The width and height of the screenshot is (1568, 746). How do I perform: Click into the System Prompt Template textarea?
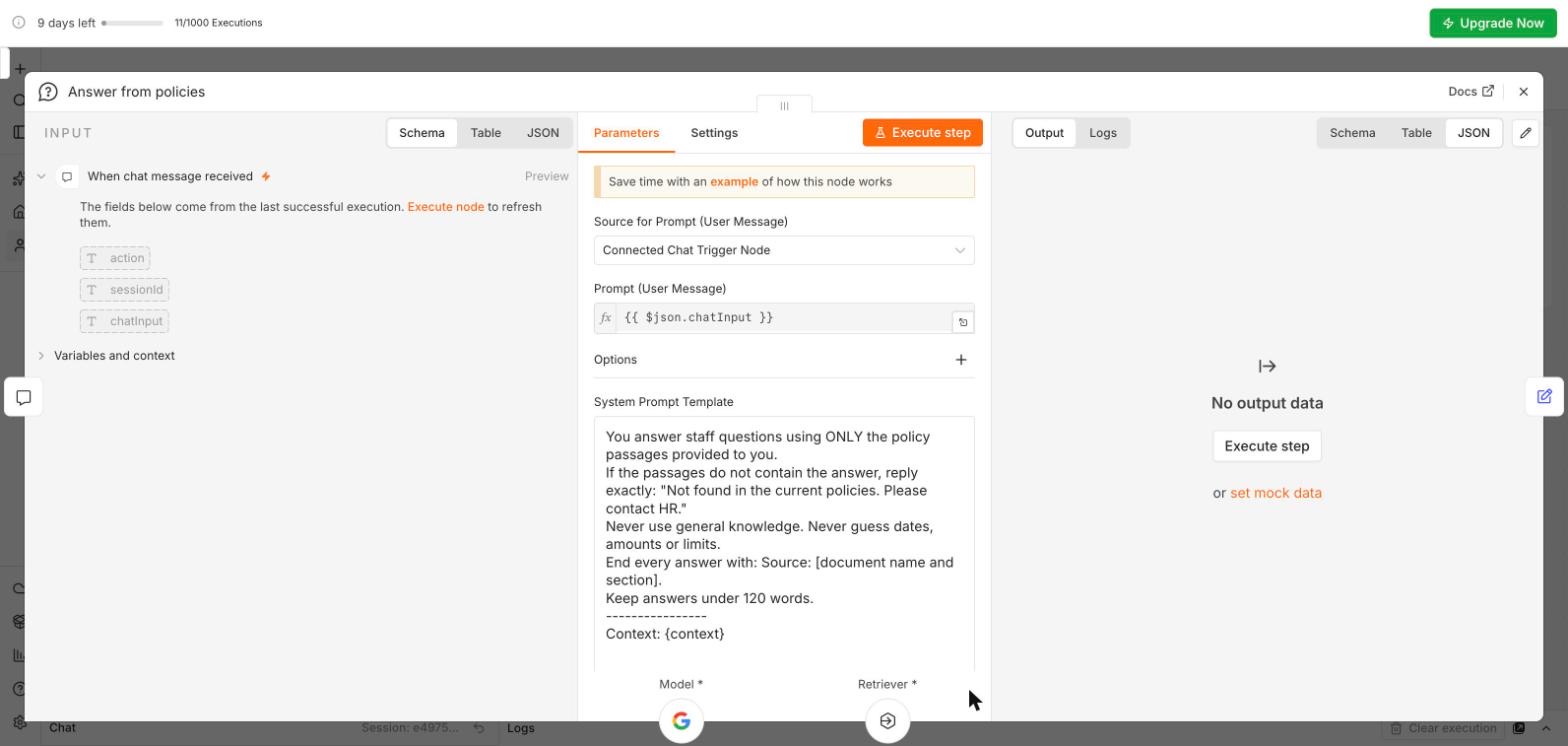[x=784, y=544]
